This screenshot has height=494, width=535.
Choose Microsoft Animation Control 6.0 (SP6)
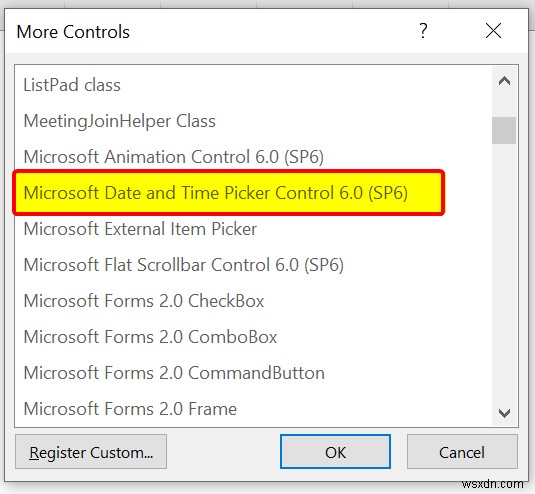pos(253,157)
